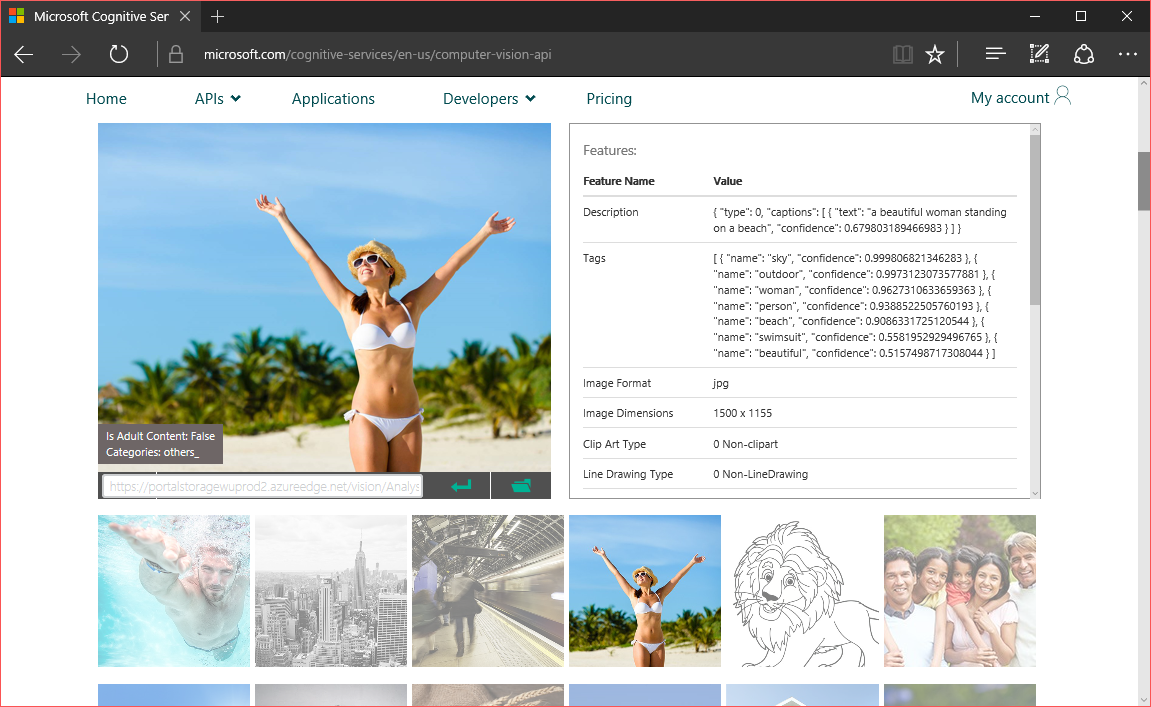Click the Home navigation link
Viewport: 1151px width, 707px height.
pyautogui.click(x=106, y=99)
